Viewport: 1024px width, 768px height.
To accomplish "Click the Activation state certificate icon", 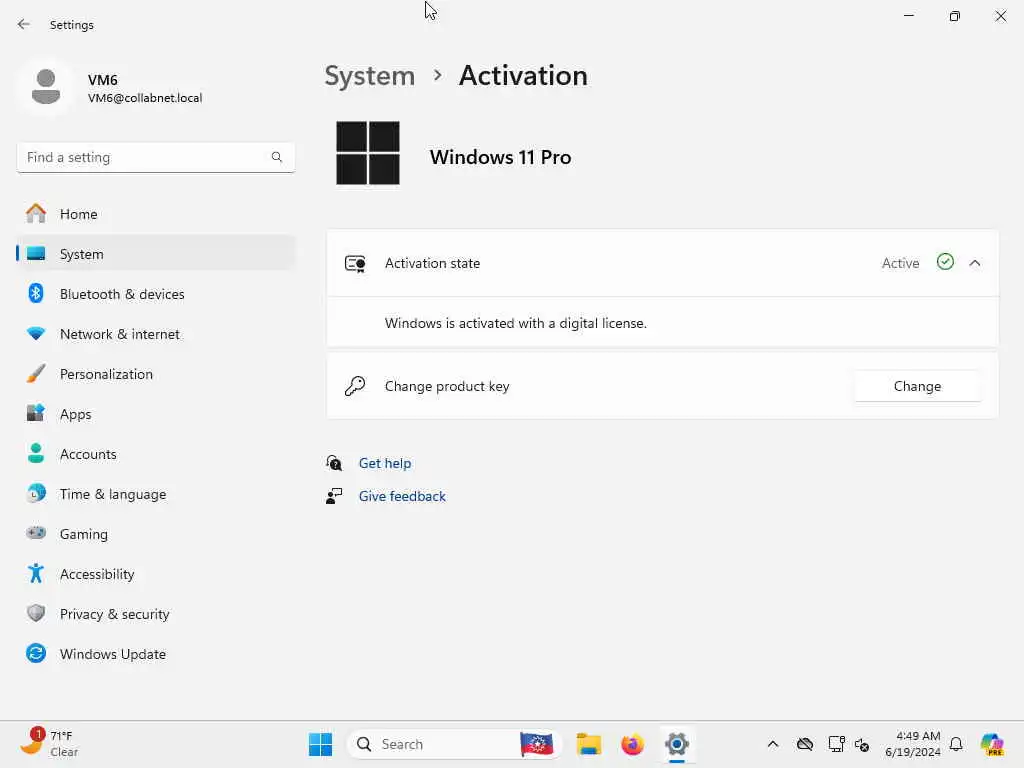I will coord(355,263).
